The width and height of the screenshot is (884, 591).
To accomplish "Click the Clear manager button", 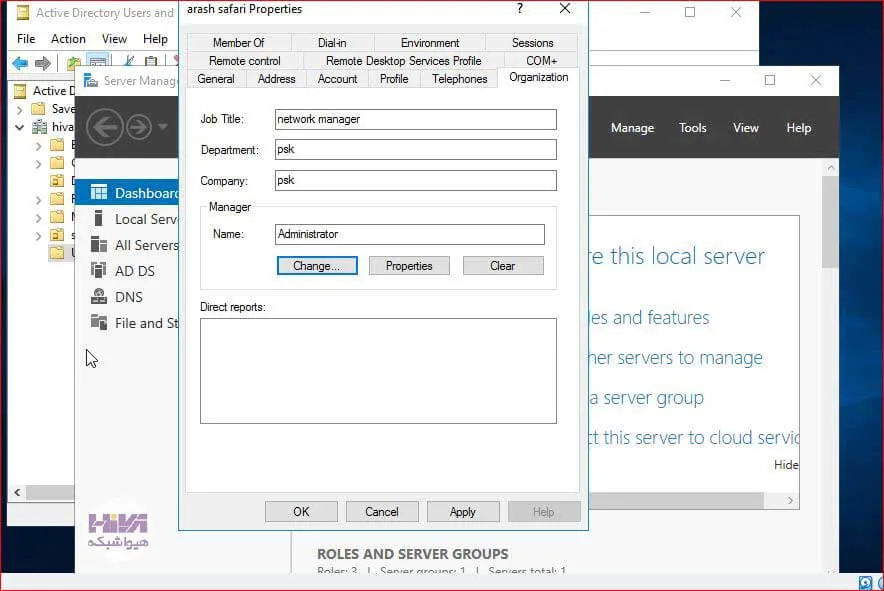I will coord(503,266).
